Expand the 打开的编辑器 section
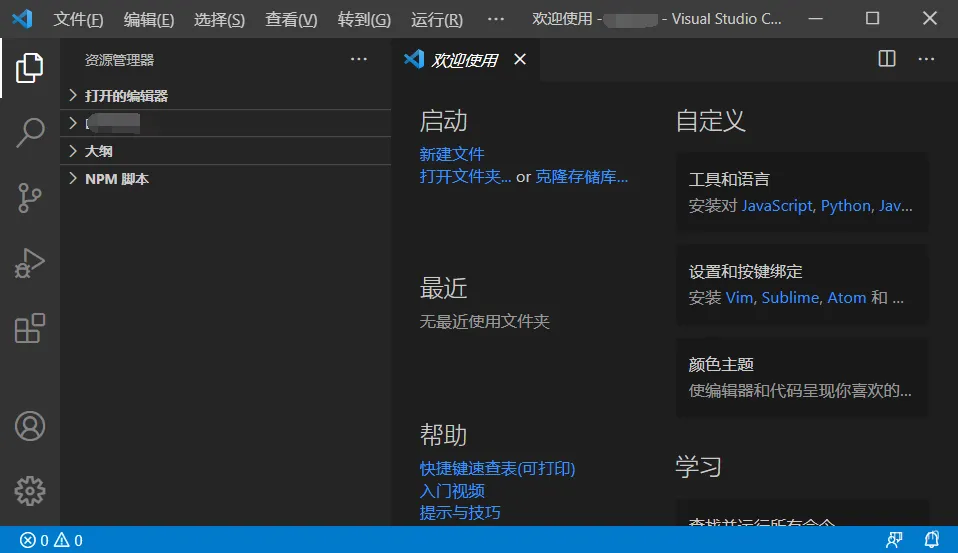This screenshot has width=958, height=553. coord(225,95)
